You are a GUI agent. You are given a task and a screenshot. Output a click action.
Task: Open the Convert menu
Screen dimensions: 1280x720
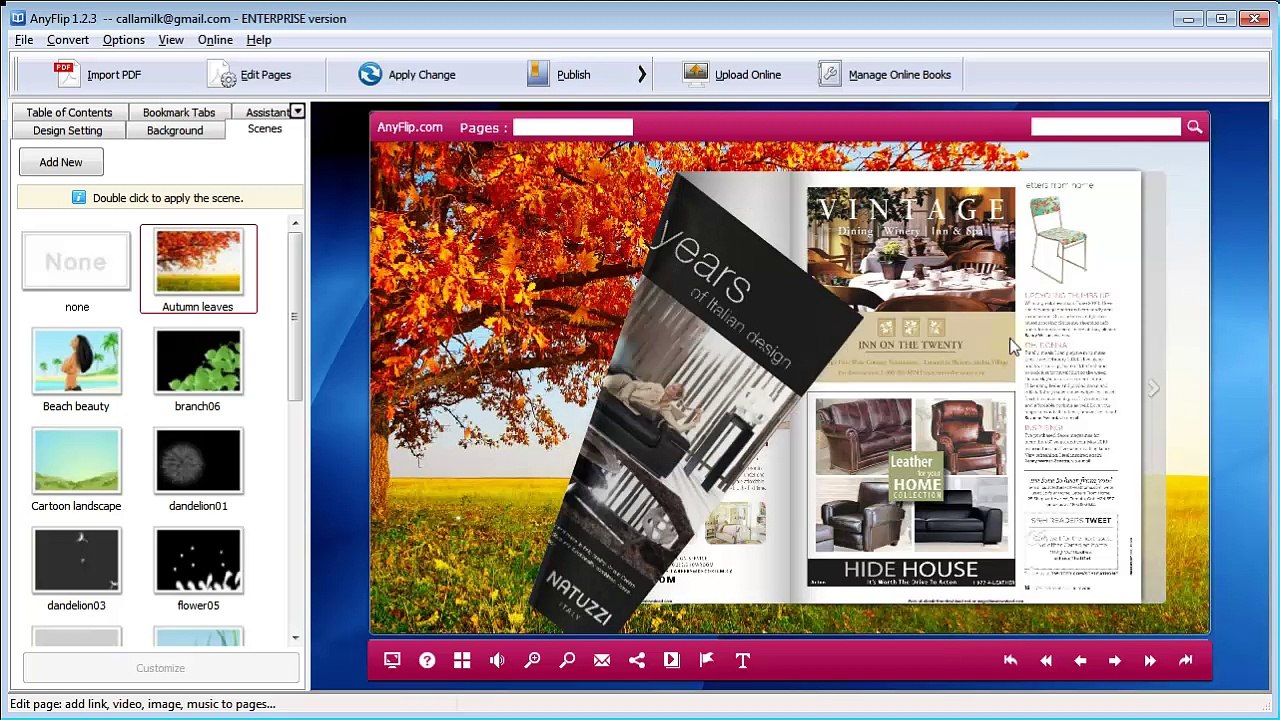[x=68, y=40]
